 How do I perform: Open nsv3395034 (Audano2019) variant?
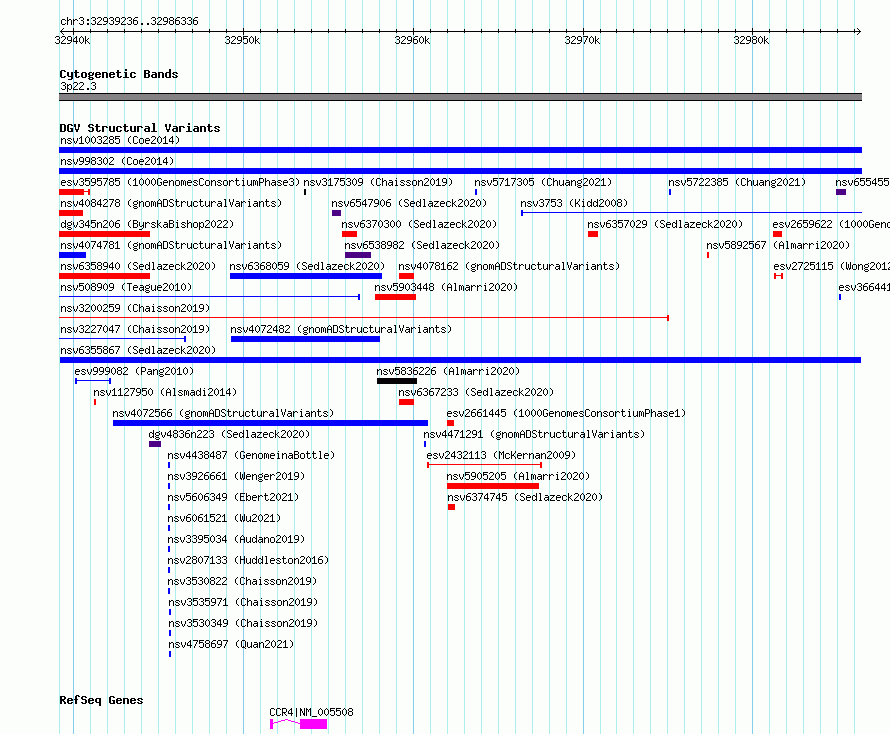[x=236, y=539]
